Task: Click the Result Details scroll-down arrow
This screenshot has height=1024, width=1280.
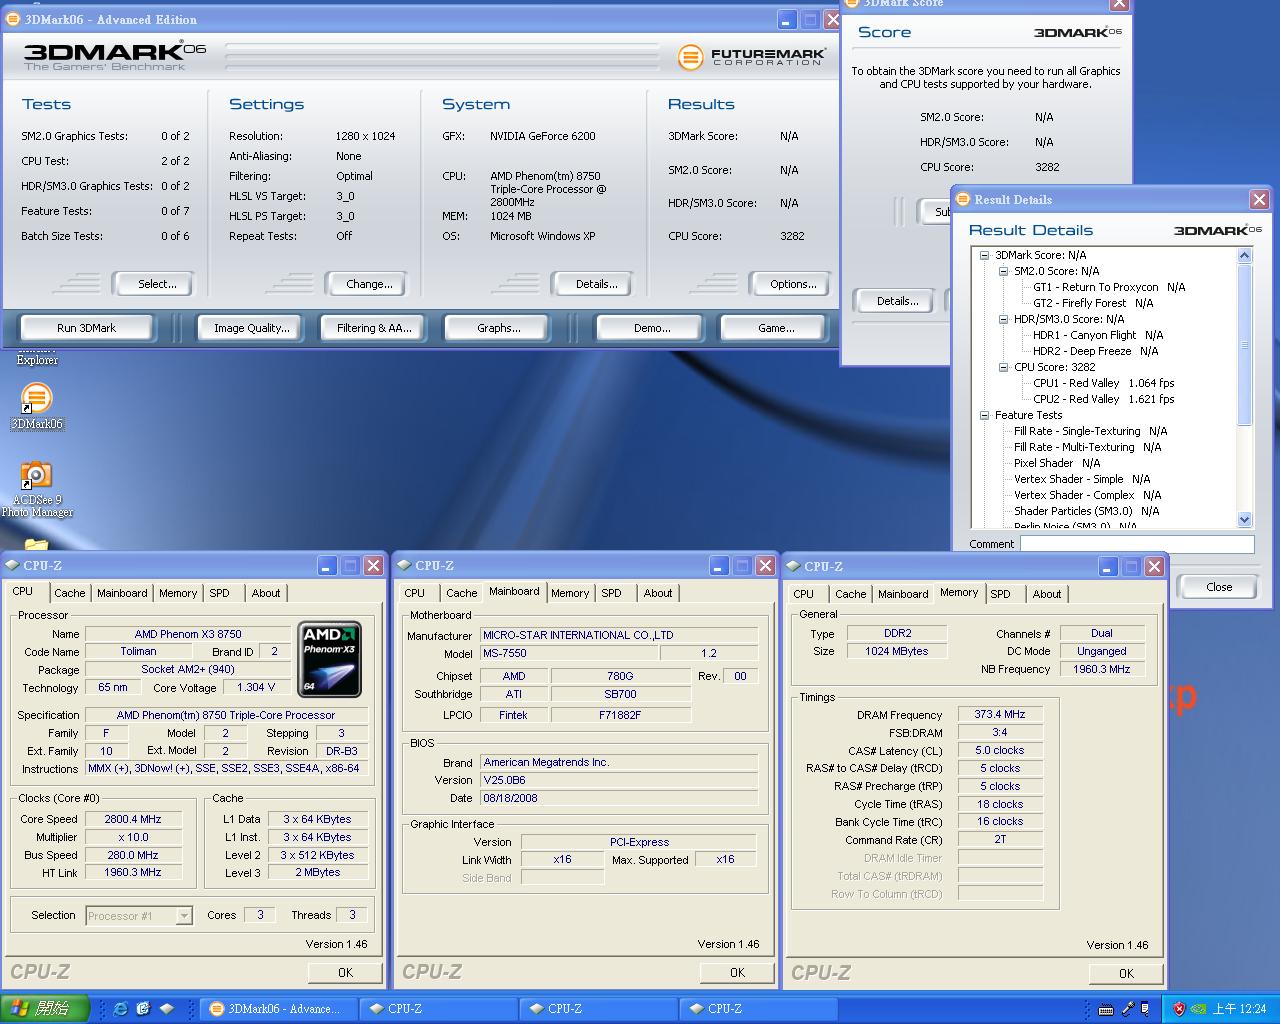Action: [1245, 520]
